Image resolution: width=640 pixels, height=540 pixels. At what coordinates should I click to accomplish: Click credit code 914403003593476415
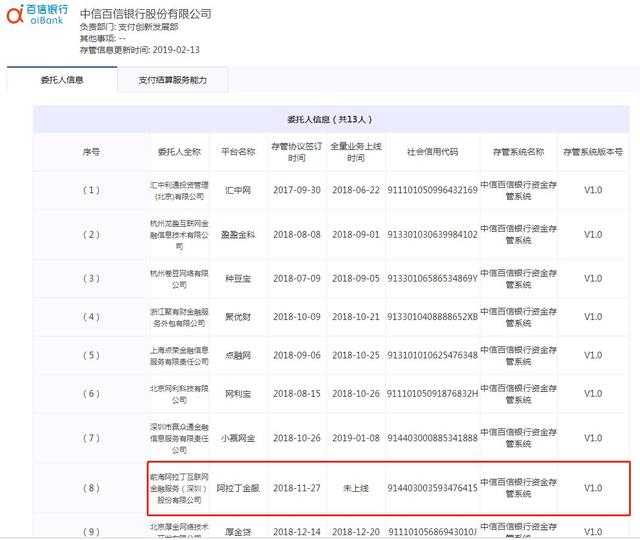tap(433, 488)
